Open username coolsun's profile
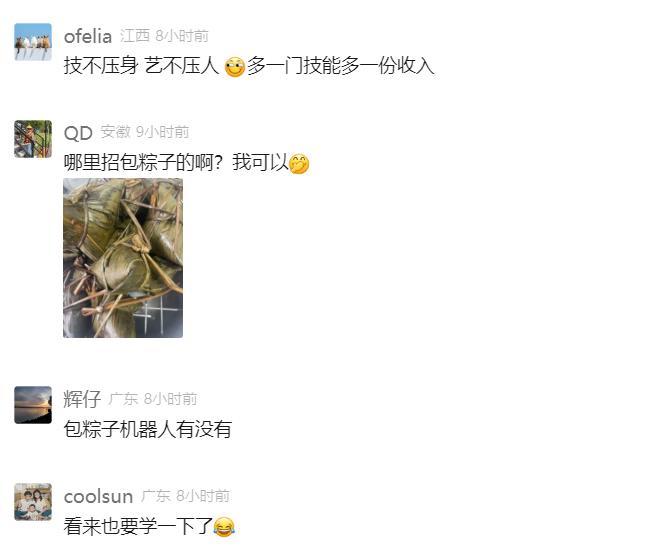This screenshot has height=549, width=662. pos(98,496)
